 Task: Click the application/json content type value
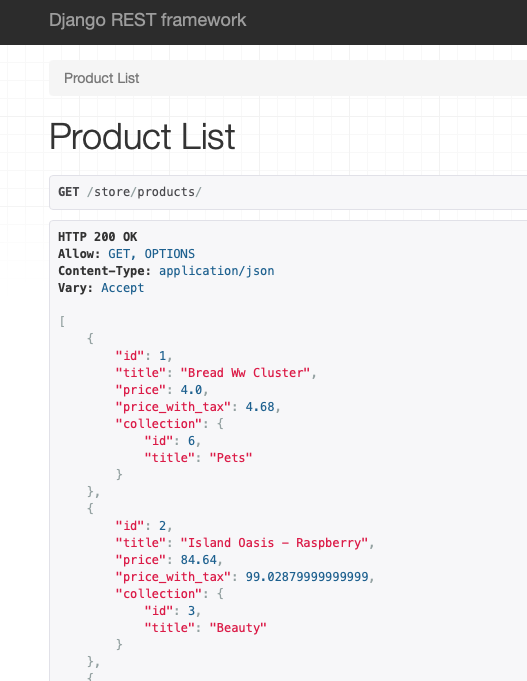coord(216,271)
